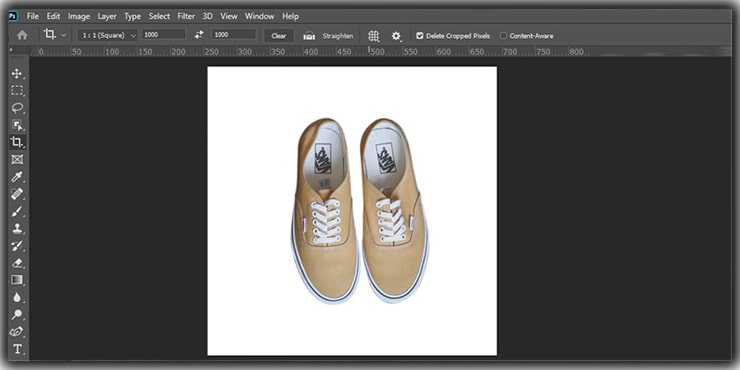Open the Window menu
The image size is (740, 370).
[260, 16]
